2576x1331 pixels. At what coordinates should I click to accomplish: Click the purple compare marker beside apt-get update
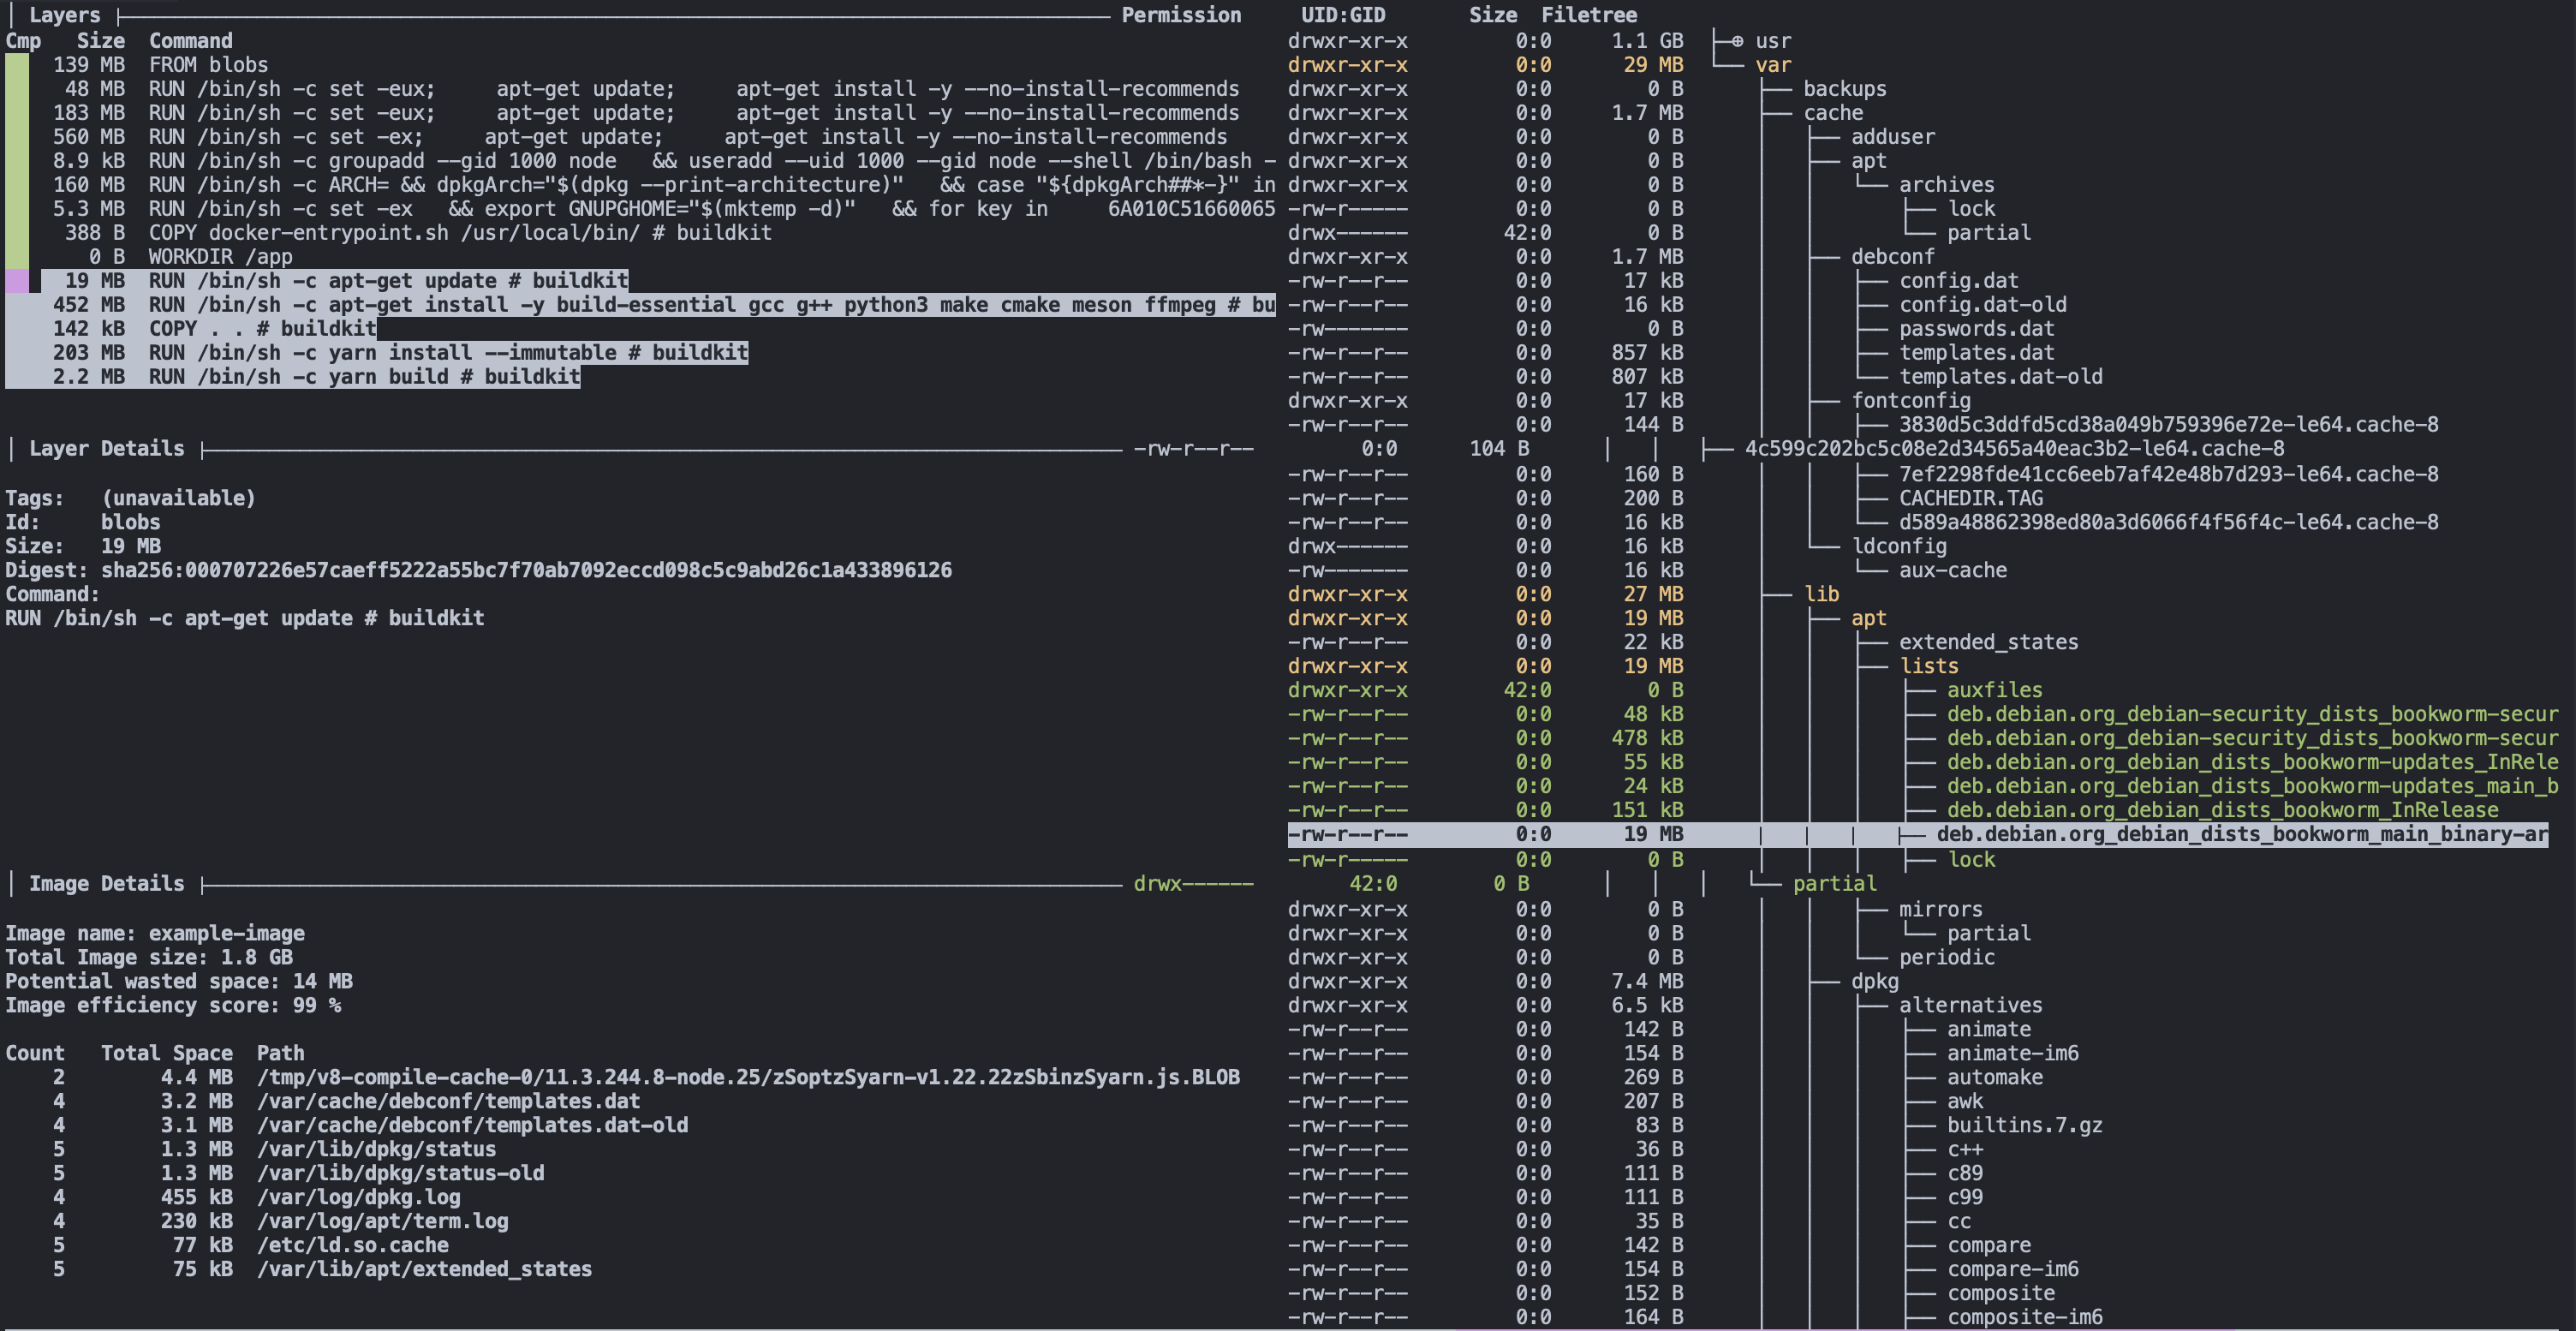point(17,281)
